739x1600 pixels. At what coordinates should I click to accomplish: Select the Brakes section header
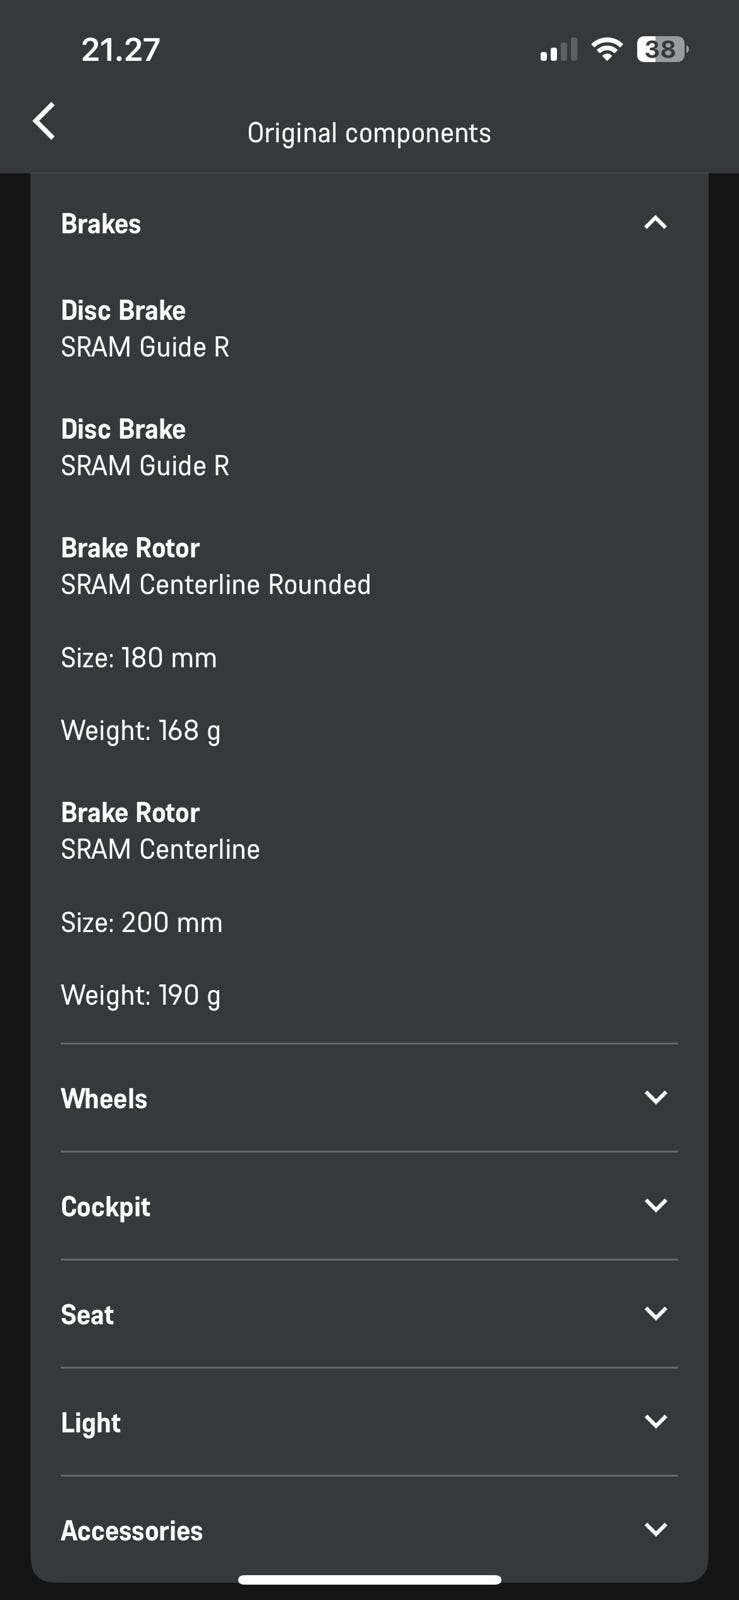[101, 224]
